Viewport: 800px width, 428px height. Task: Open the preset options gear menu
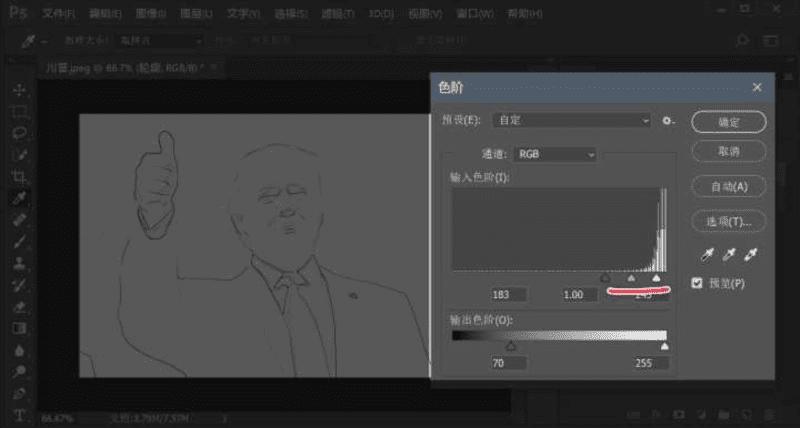coord(668,121)
